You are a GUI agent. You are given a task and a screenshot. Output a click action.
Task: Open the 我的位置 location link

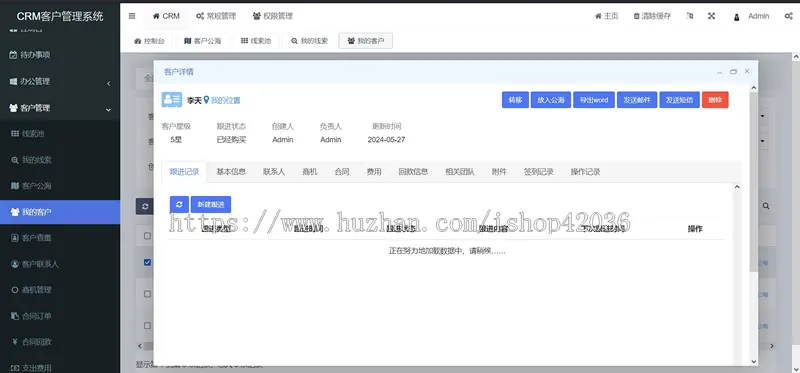tap(222, 101)
